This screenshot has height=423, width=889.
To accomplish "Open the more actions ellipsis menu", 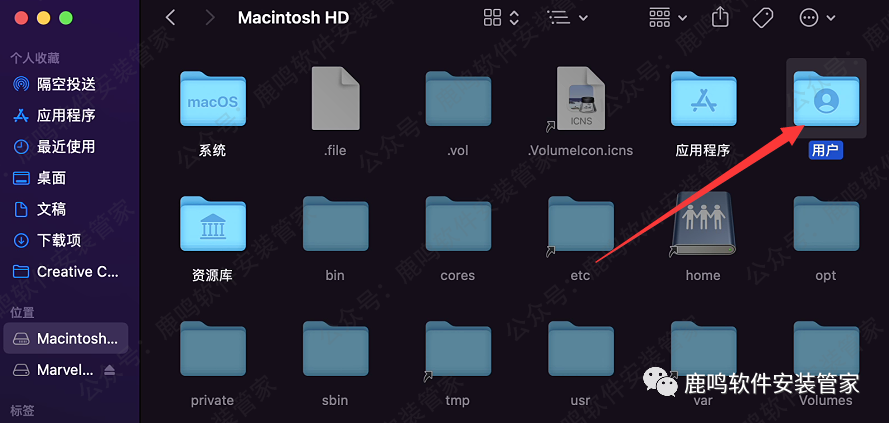I will (x=817, y=18).
